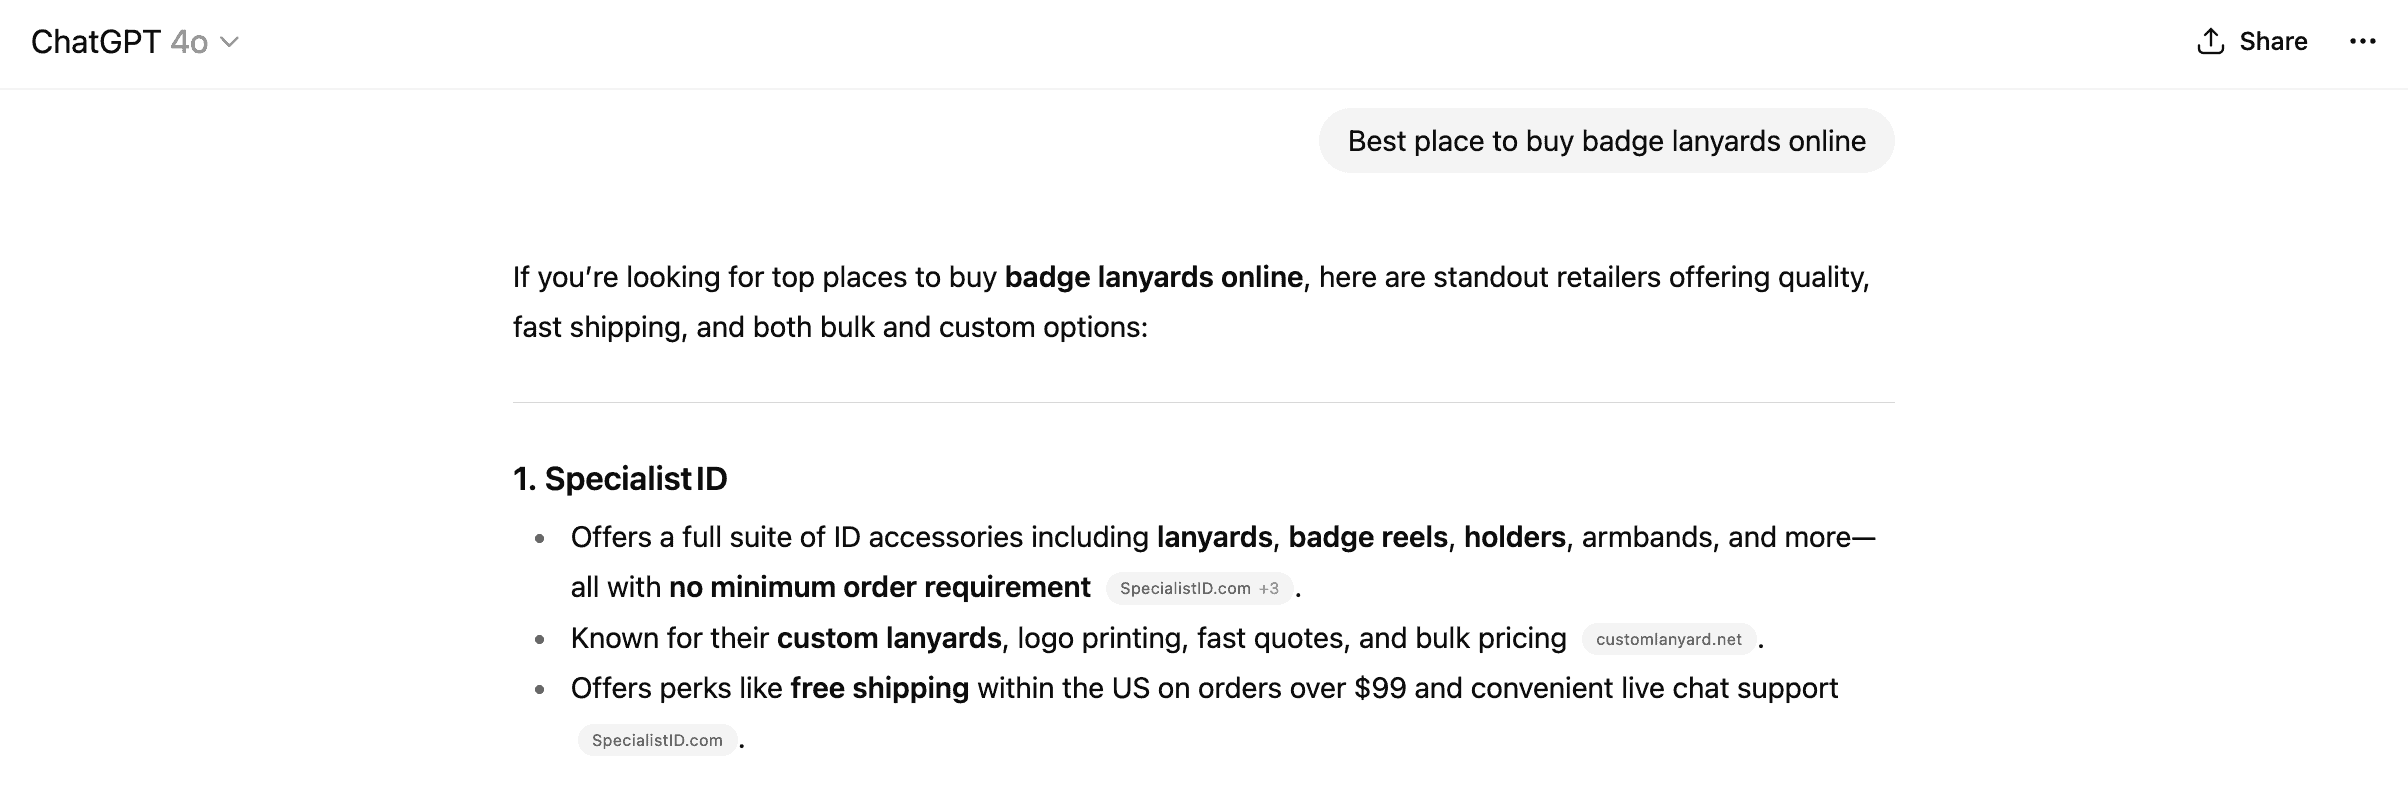The width and height of the screenshot is (2408, 802).
Task: Open the SpecialistID.com +3 citation chip
Action: [x=1199, y=588]
